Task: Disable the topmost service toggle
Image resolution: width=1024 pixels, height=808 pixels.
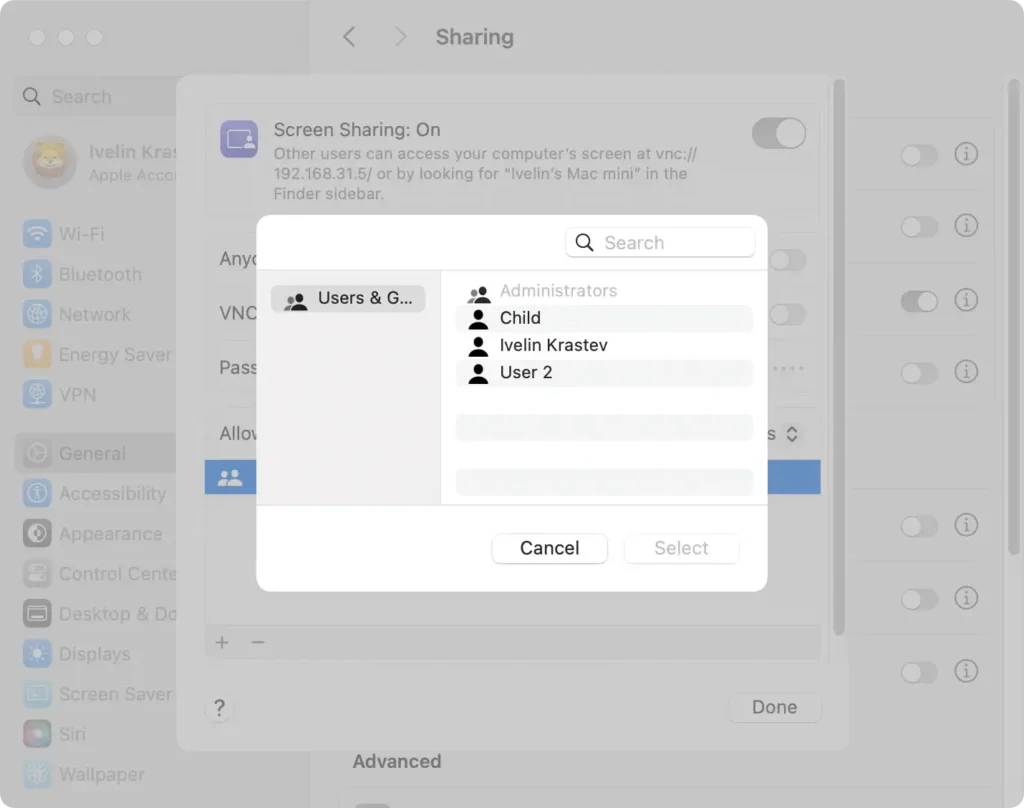Action: 919,155
